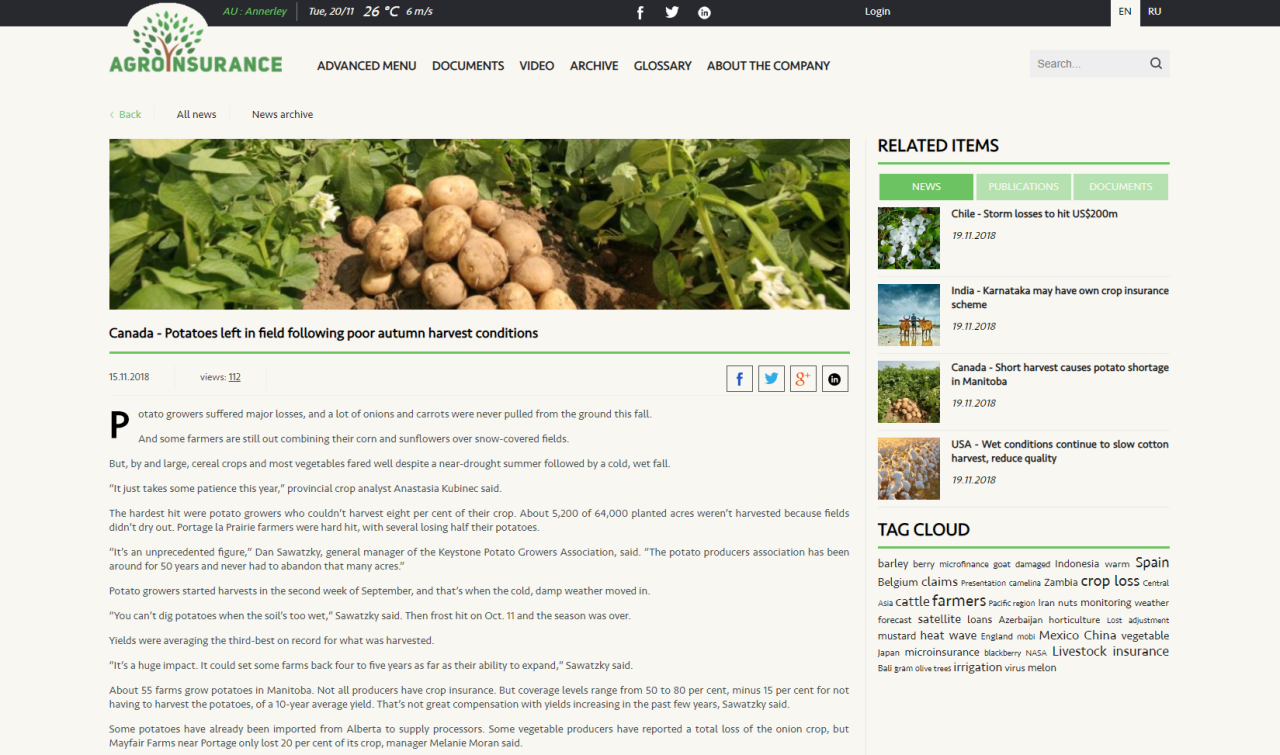The image size is (1280, 755).
Task: Click the article views count 112
Action: coord(234,377)
